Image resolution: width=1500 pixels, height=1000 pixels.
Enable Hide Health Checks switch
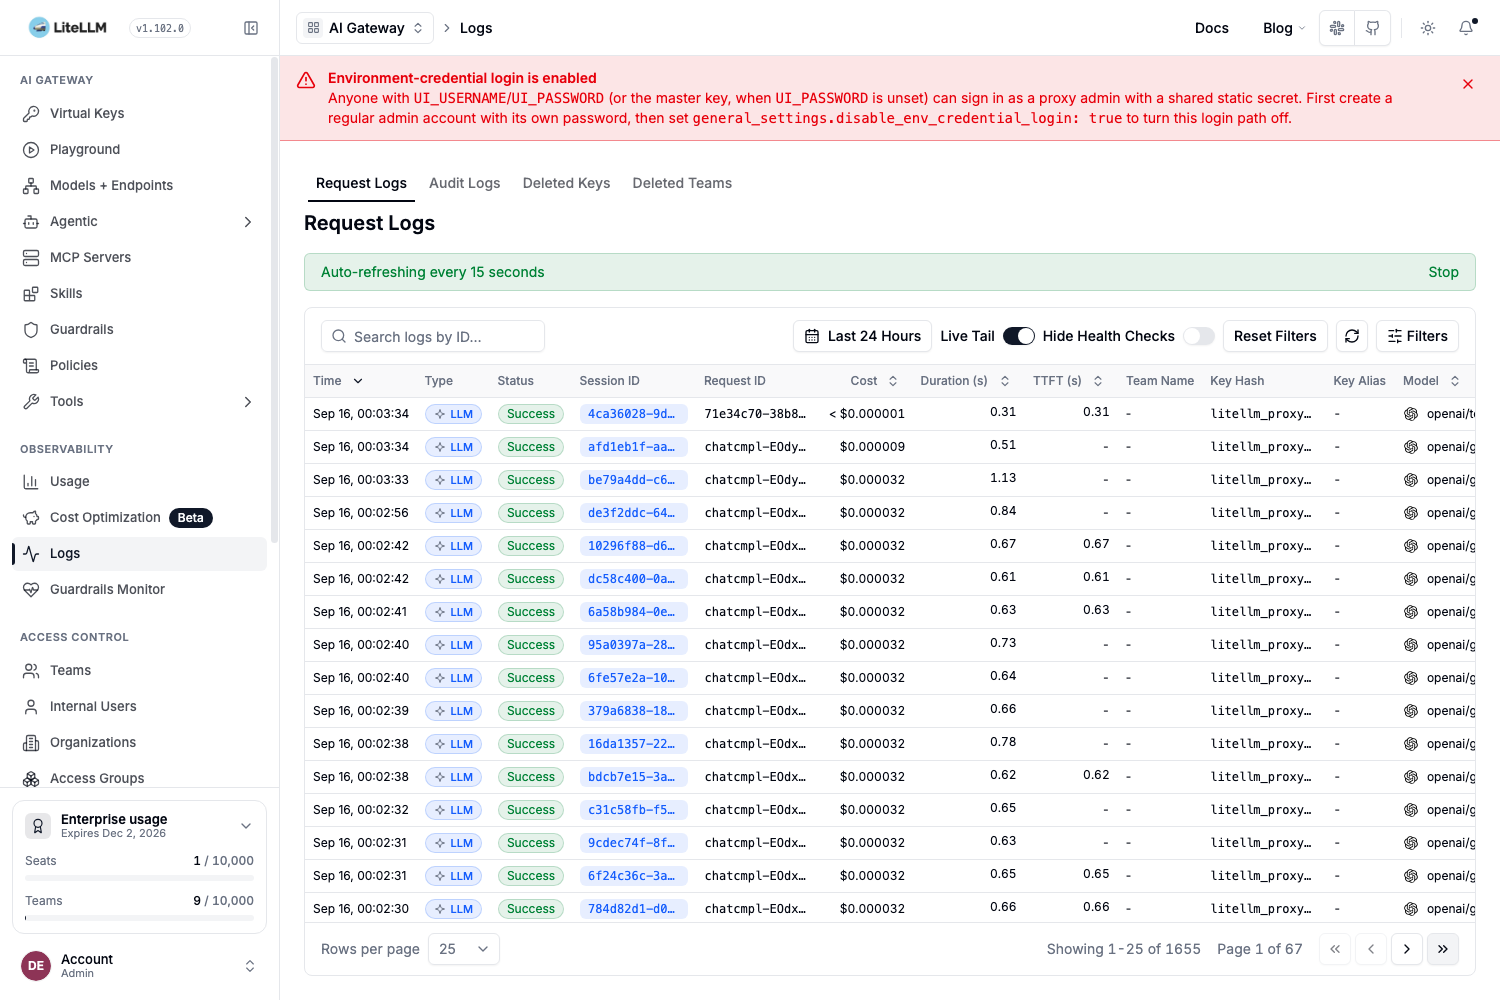click(x=1199, y=336)
